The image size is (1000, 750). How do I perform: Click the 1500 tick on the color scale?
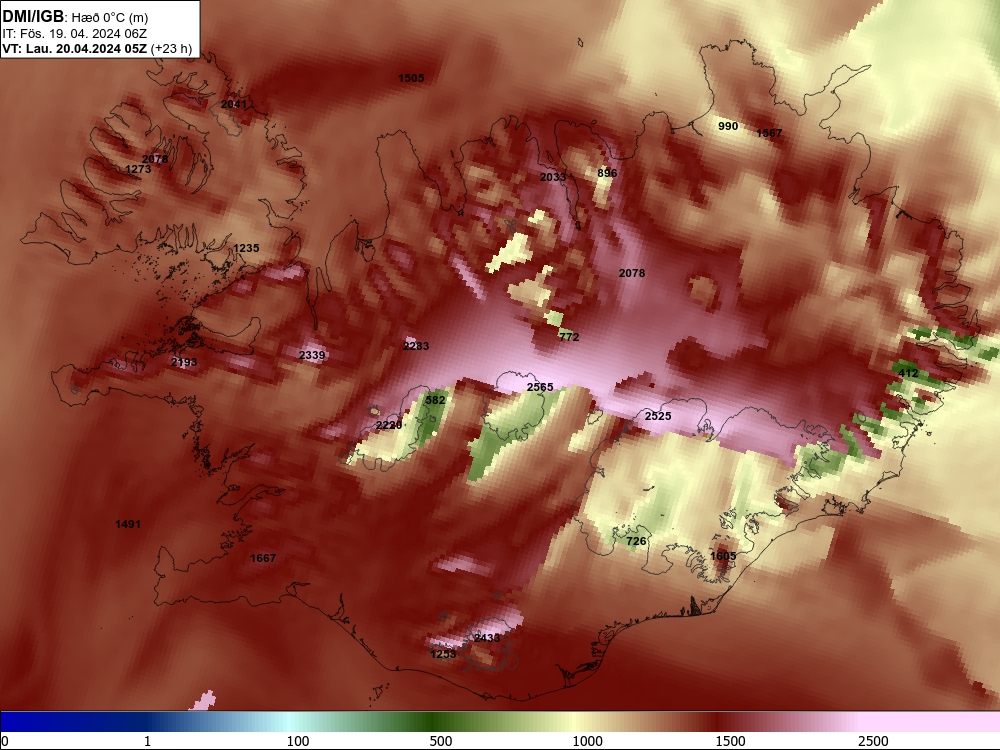[x=730, y=741]
